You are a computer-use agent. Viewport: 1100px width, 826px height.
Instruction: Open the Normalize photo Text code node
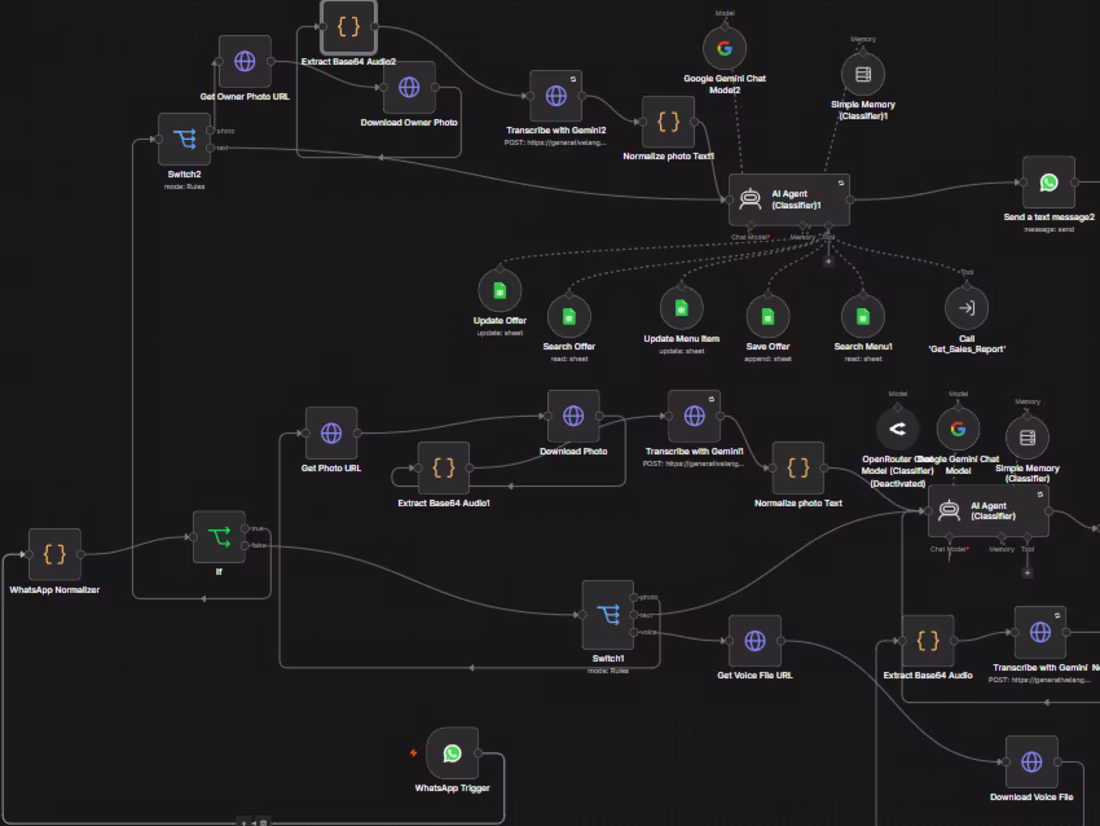tap(798, 468)
